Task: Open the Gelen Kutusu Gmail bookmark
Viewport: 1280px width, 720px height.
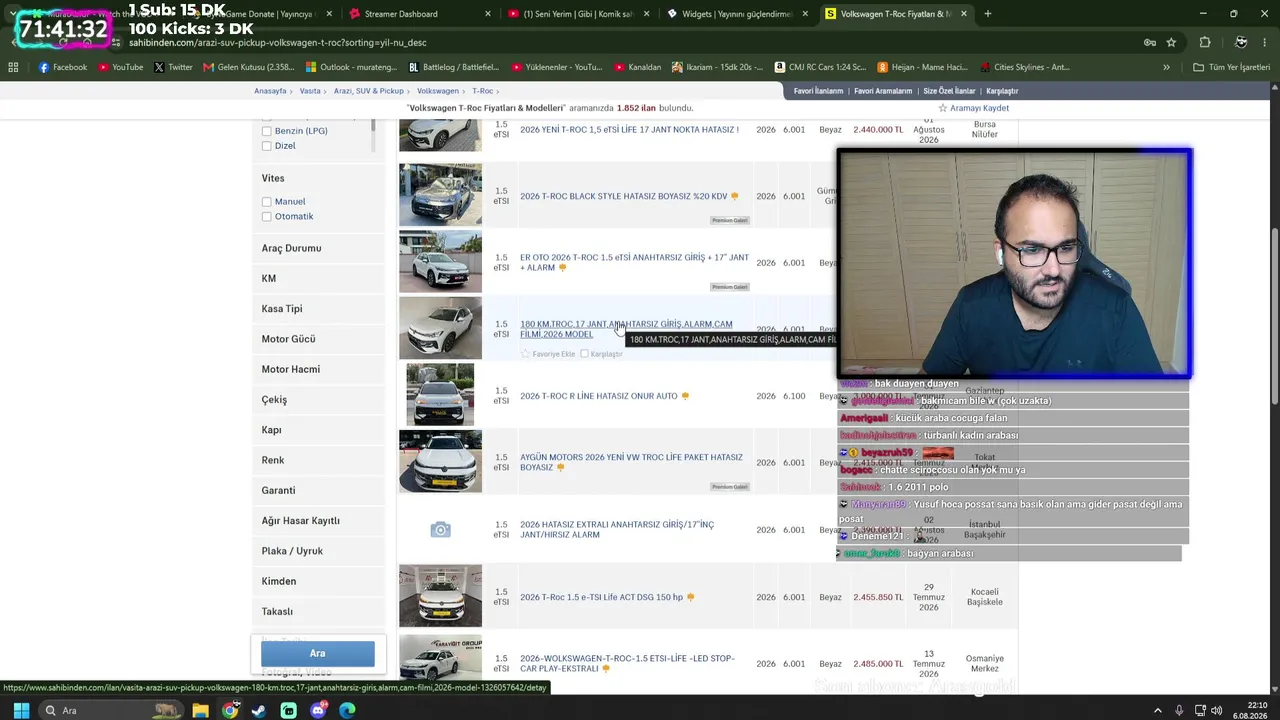Action: pos(249,67)
